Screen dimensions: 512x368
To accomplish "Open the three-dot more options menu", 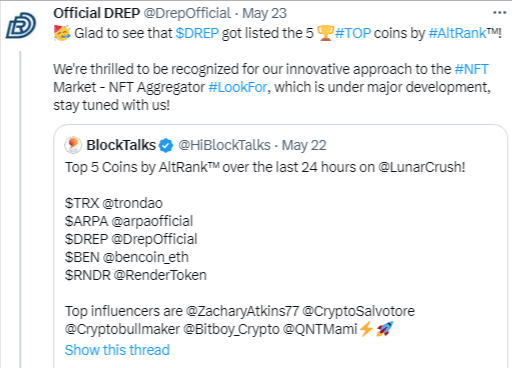I will pos(499,13).
